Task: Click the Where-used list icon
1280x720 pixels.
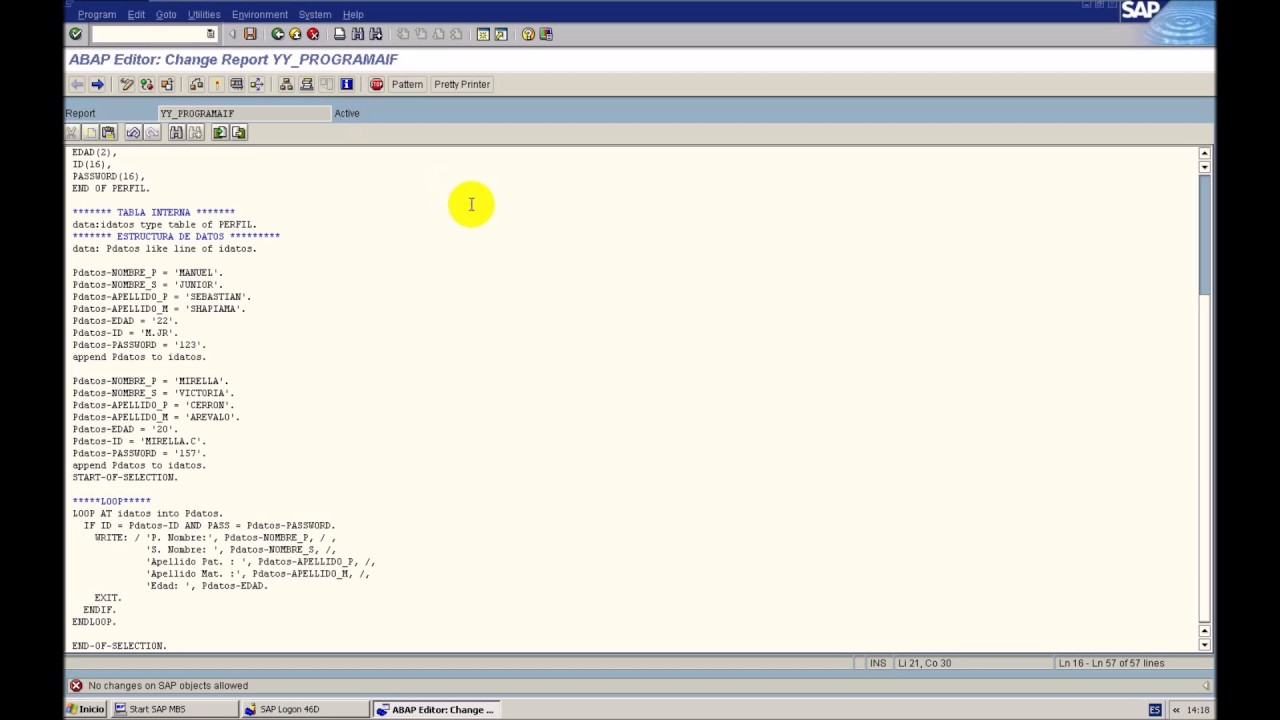Action: click(256, 84)
